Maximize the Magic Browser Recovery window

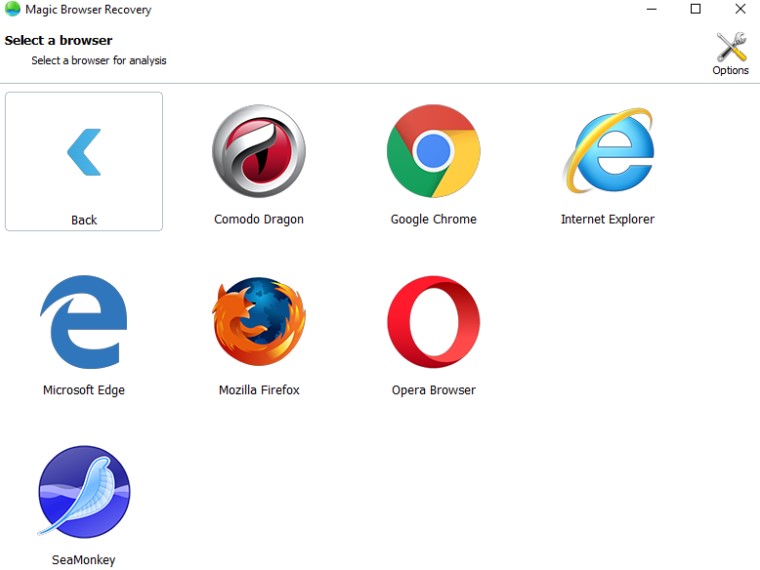tap(696, 9)
